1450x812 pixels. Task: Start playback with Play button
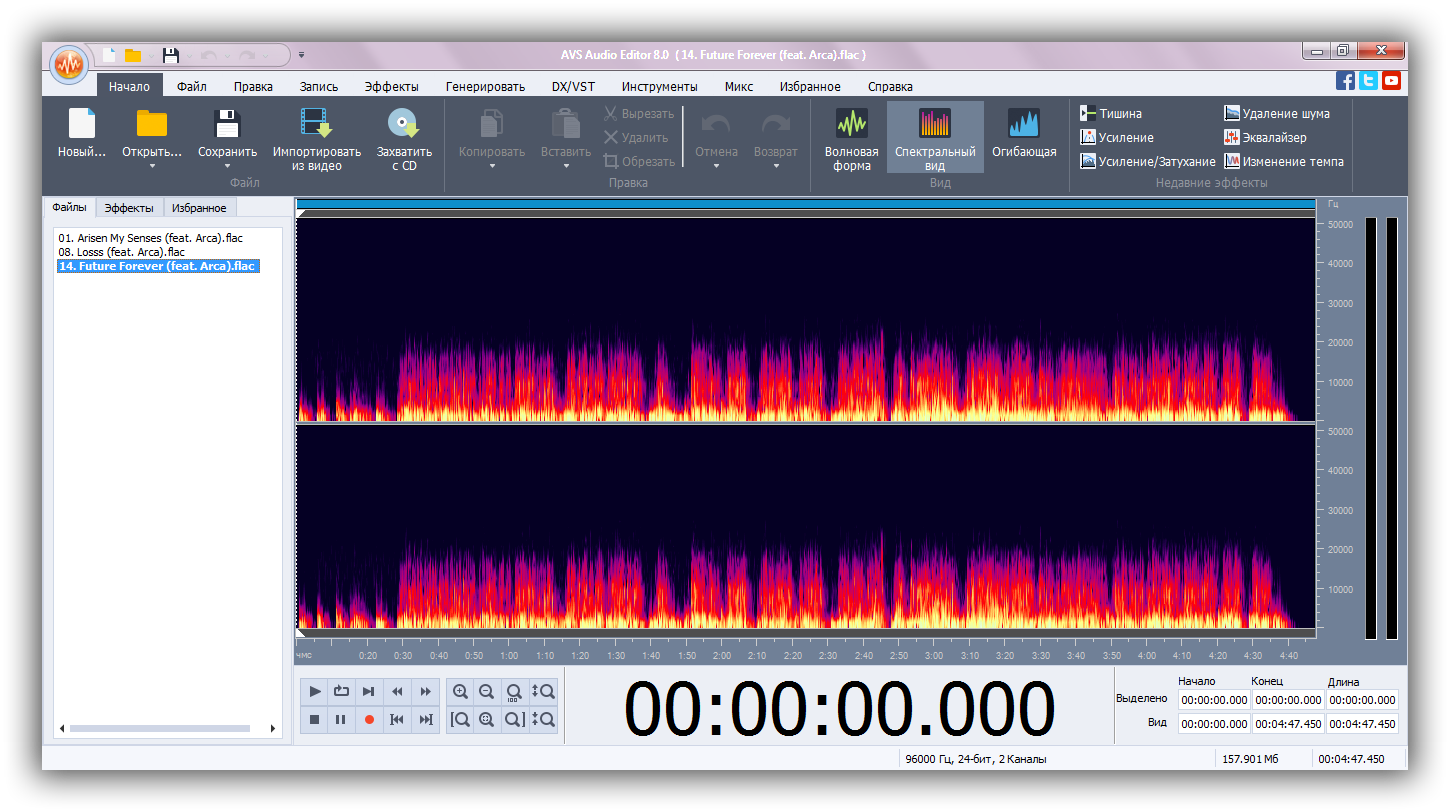pos(315,691)
